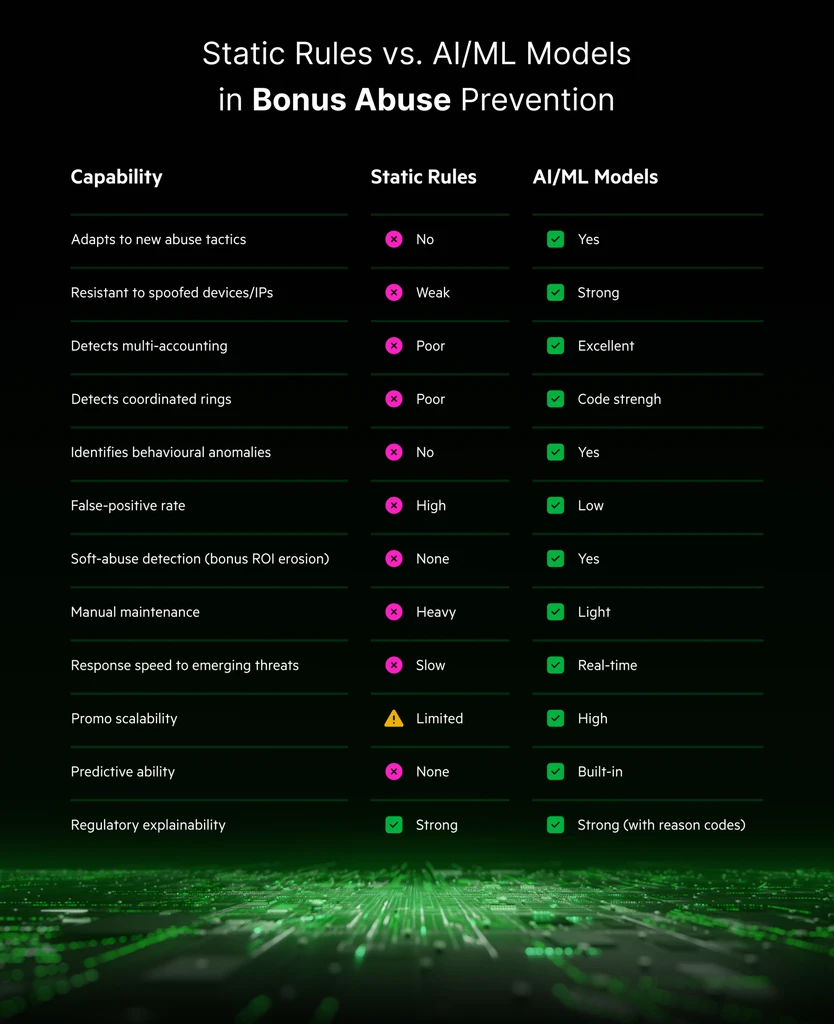Viewport: 834px width, 1024px height.
Task: Click the pink X icon next to 'Slow'
Action: pos(394,665)
